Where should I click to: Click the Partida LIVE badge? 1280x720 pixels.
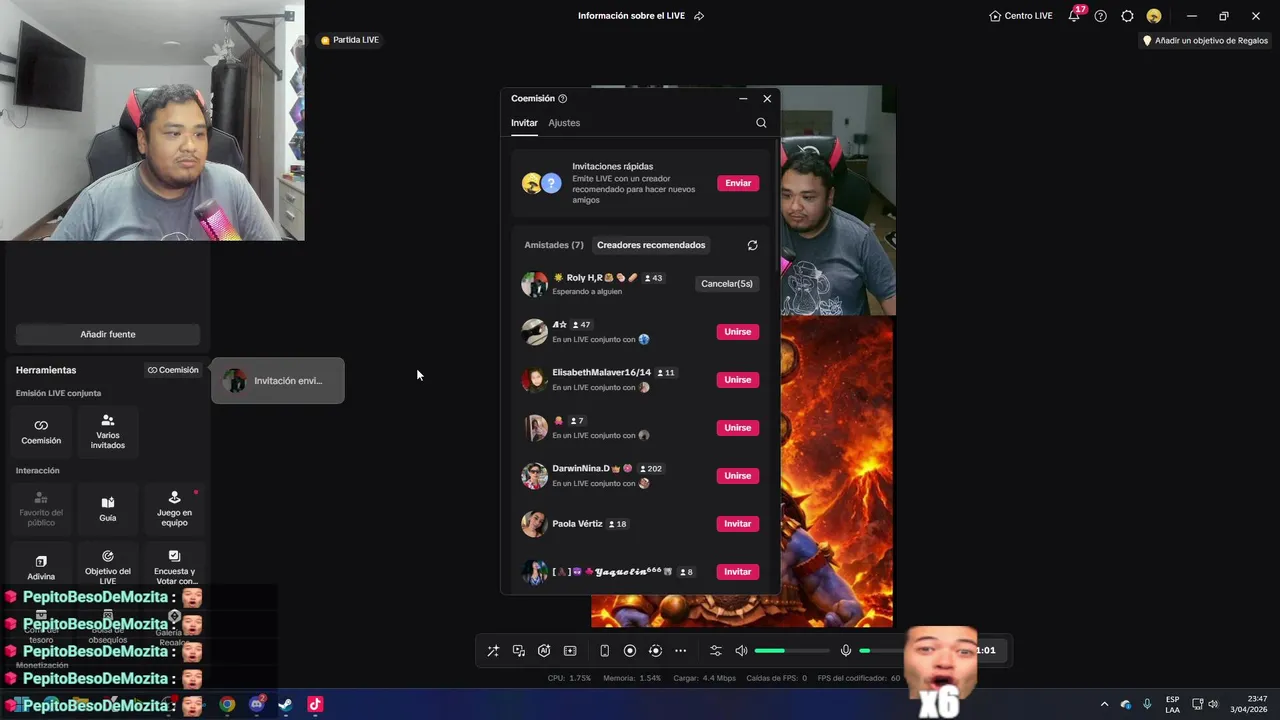350,40
